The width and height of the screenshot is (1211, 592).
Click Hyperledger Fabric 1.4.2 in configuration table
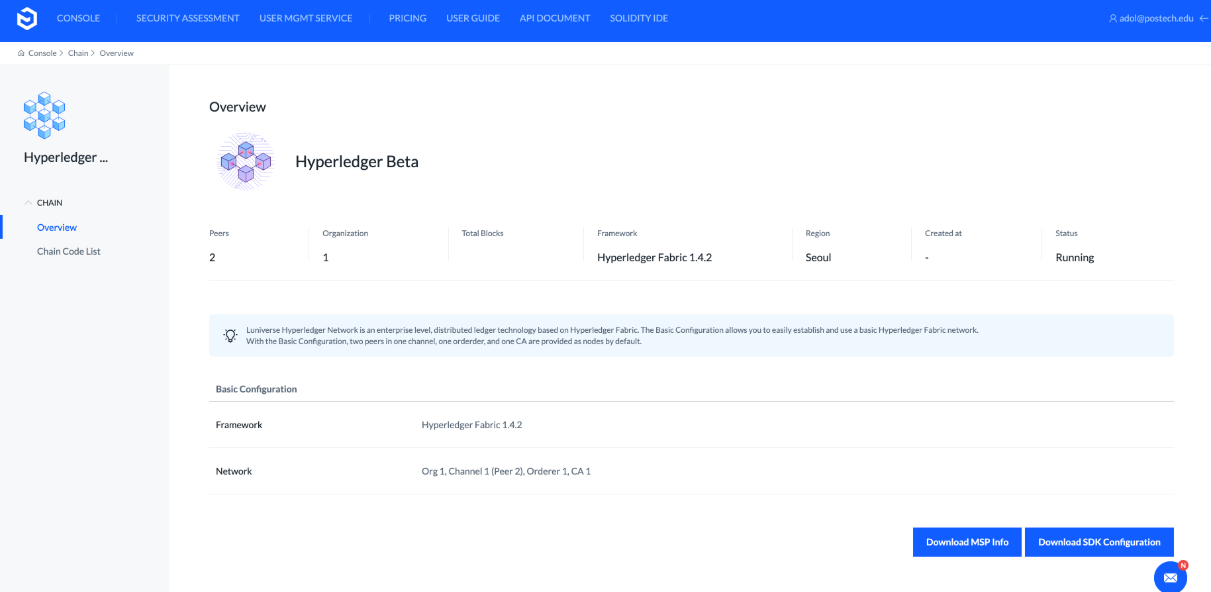click(472, 425)
